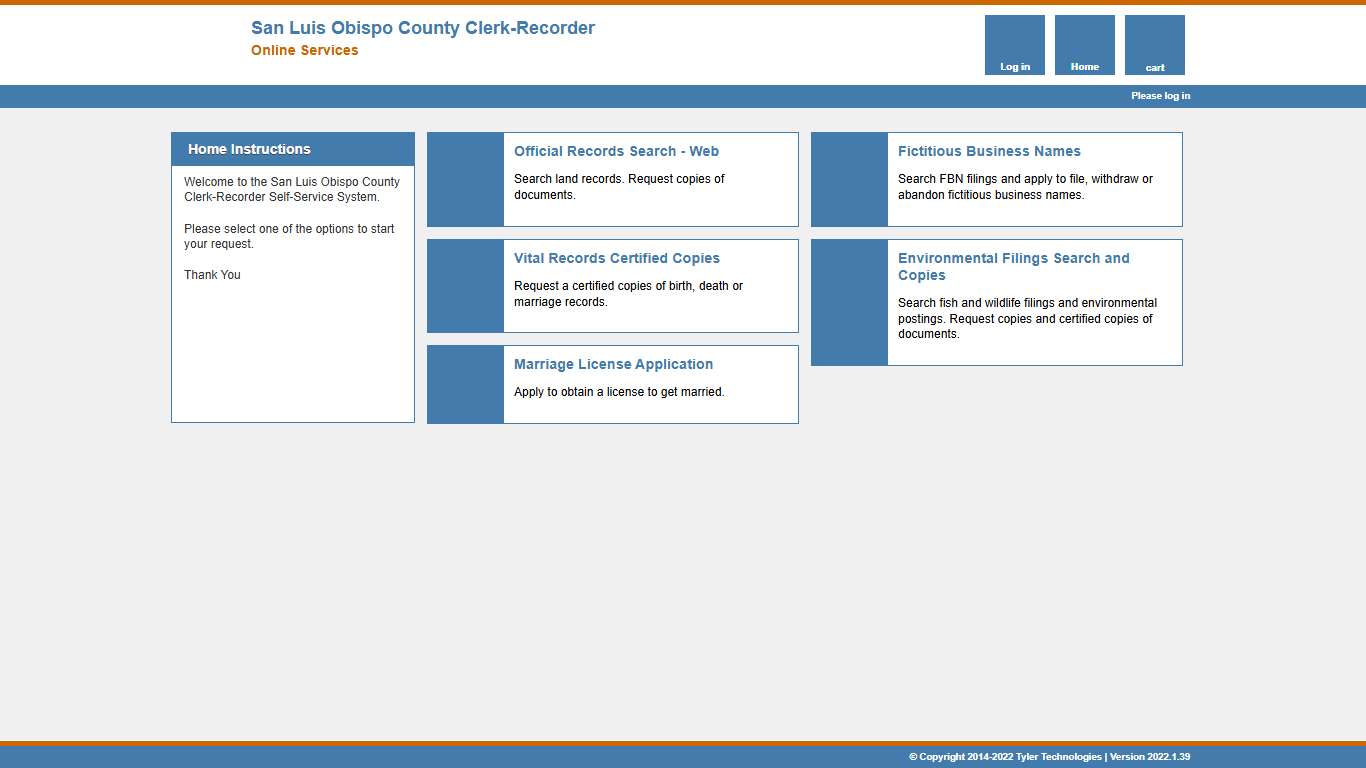Open Official Records Search - Web title link
Viewport: 1366px width, 768px height.
pos(616,152)
